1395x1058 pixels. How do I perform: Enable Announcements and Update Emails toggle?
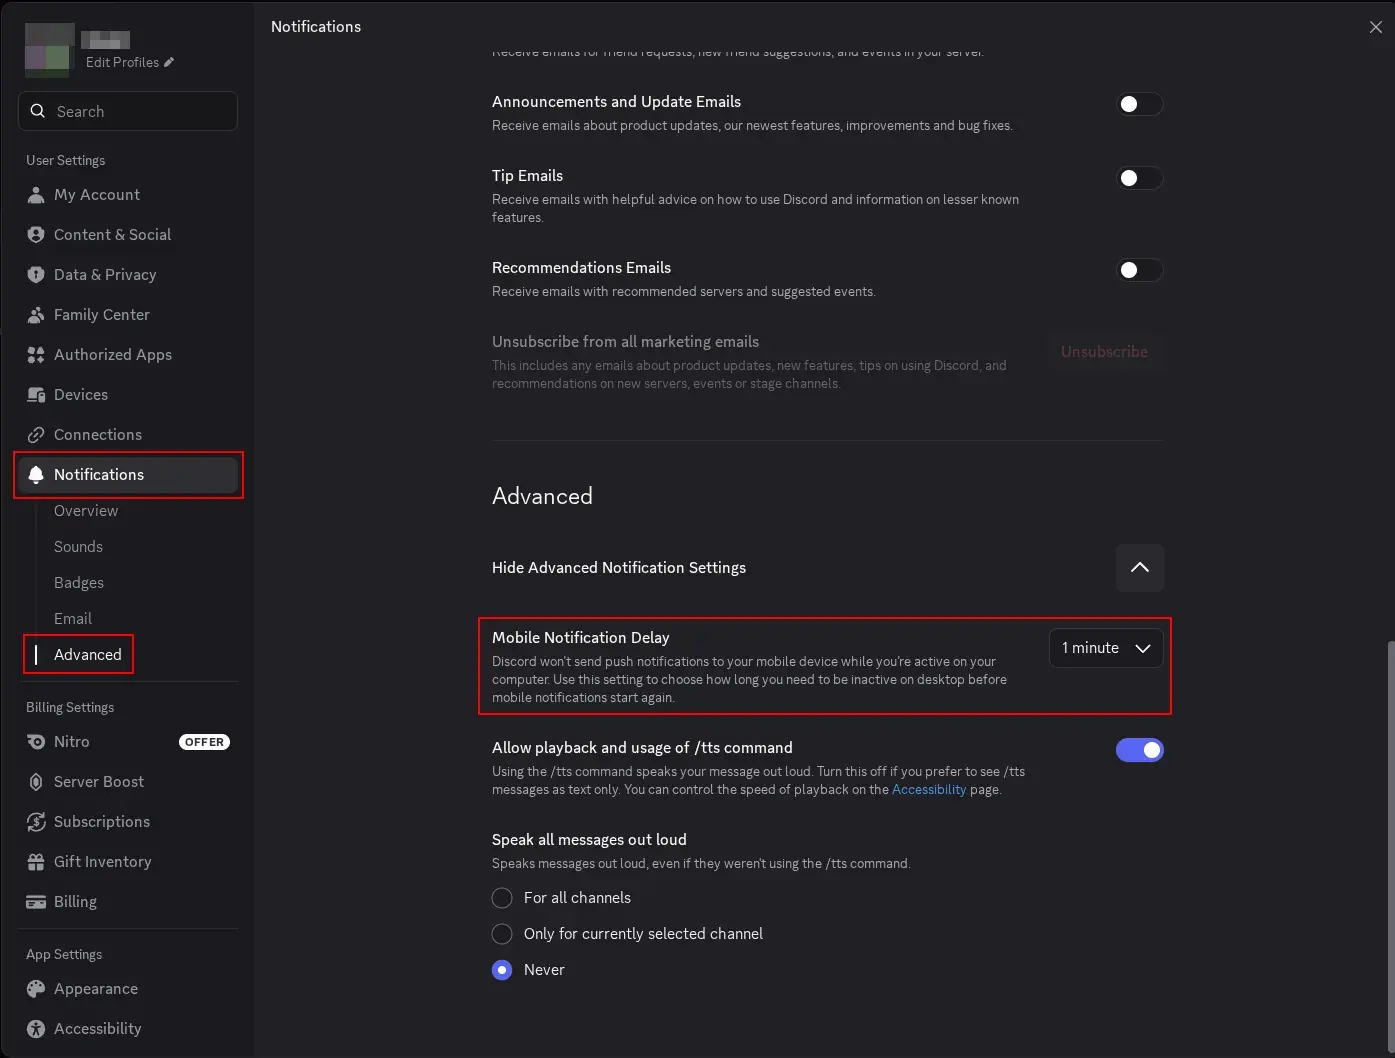tap(1140, 104)
